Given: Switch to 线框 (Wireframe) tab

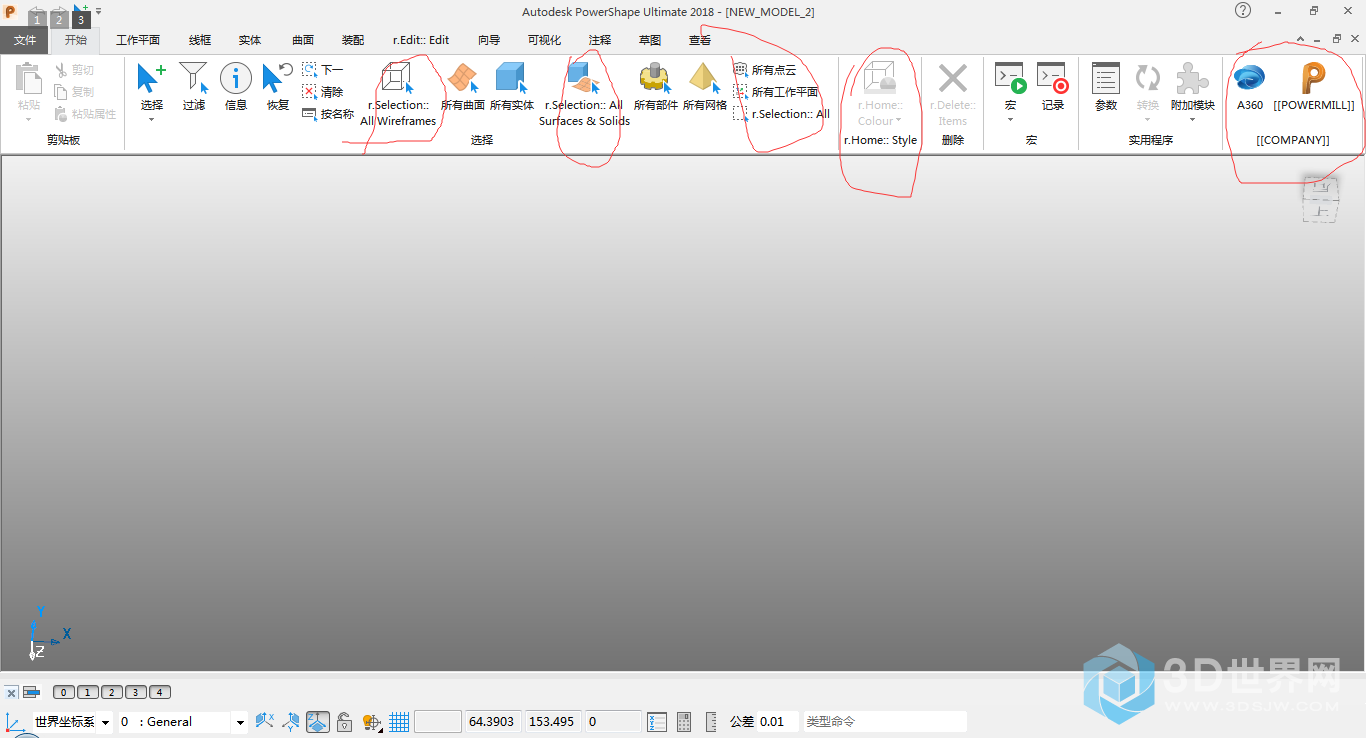Looking at the screenshot, I should [x=200, y=40].
